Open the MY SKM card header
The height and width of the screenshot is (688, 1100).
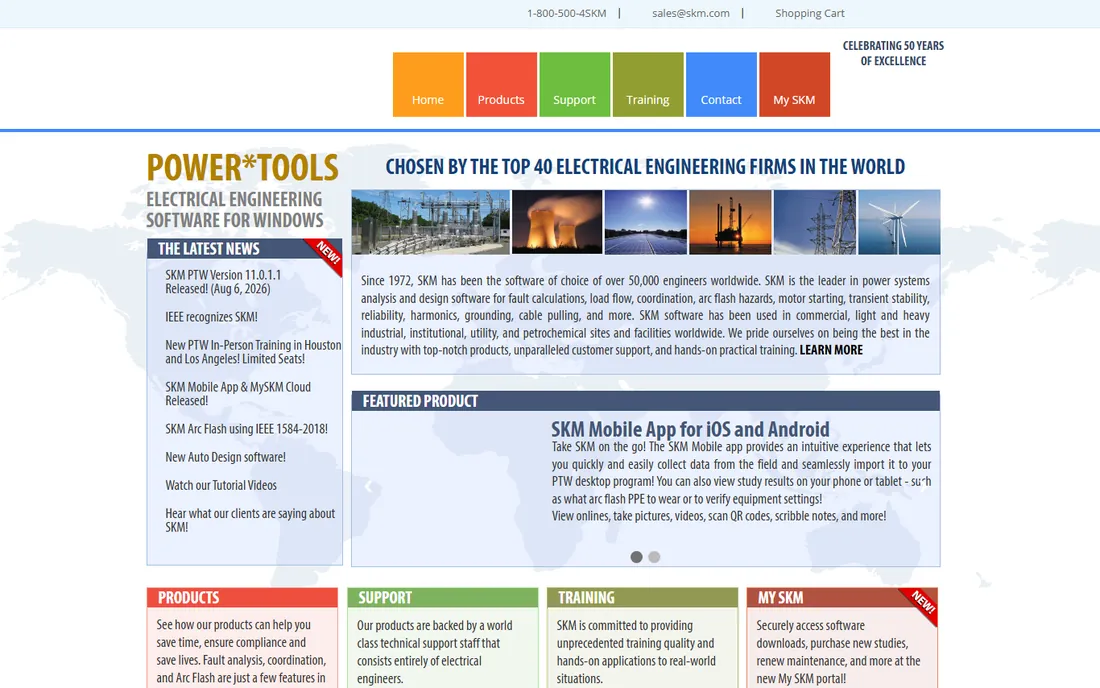pos(842,598)
